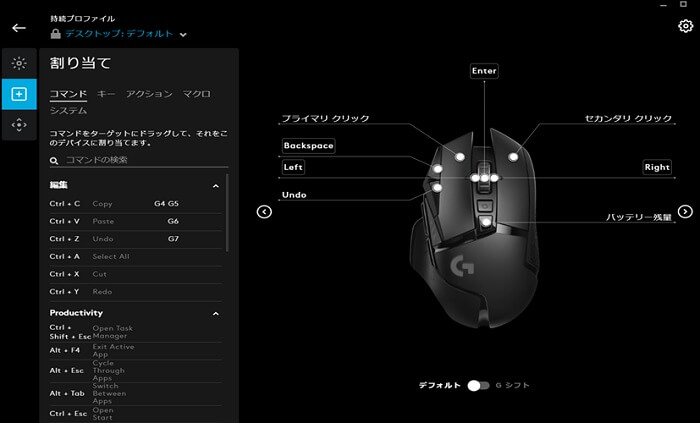Image resolution: width=700 pixels, height=423 pixels.
Task: Click the button below the wheel hotspot dot
Action: point(487,221)
